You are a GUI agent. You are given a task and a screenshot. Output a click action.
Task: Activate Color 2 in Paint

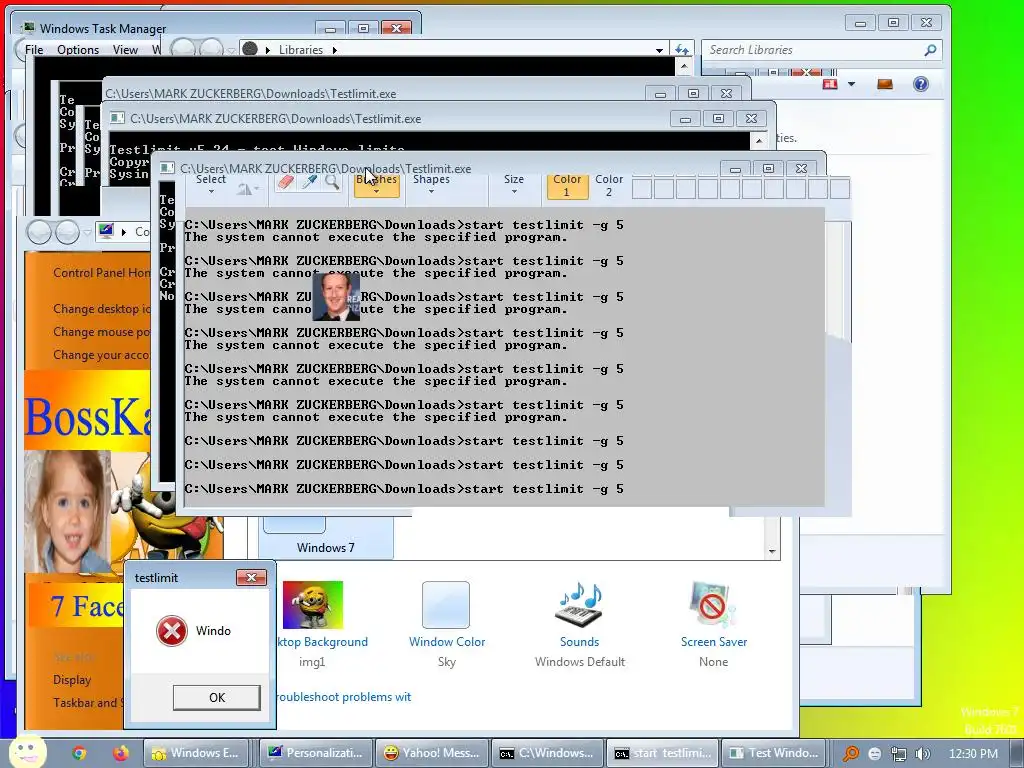609,185
